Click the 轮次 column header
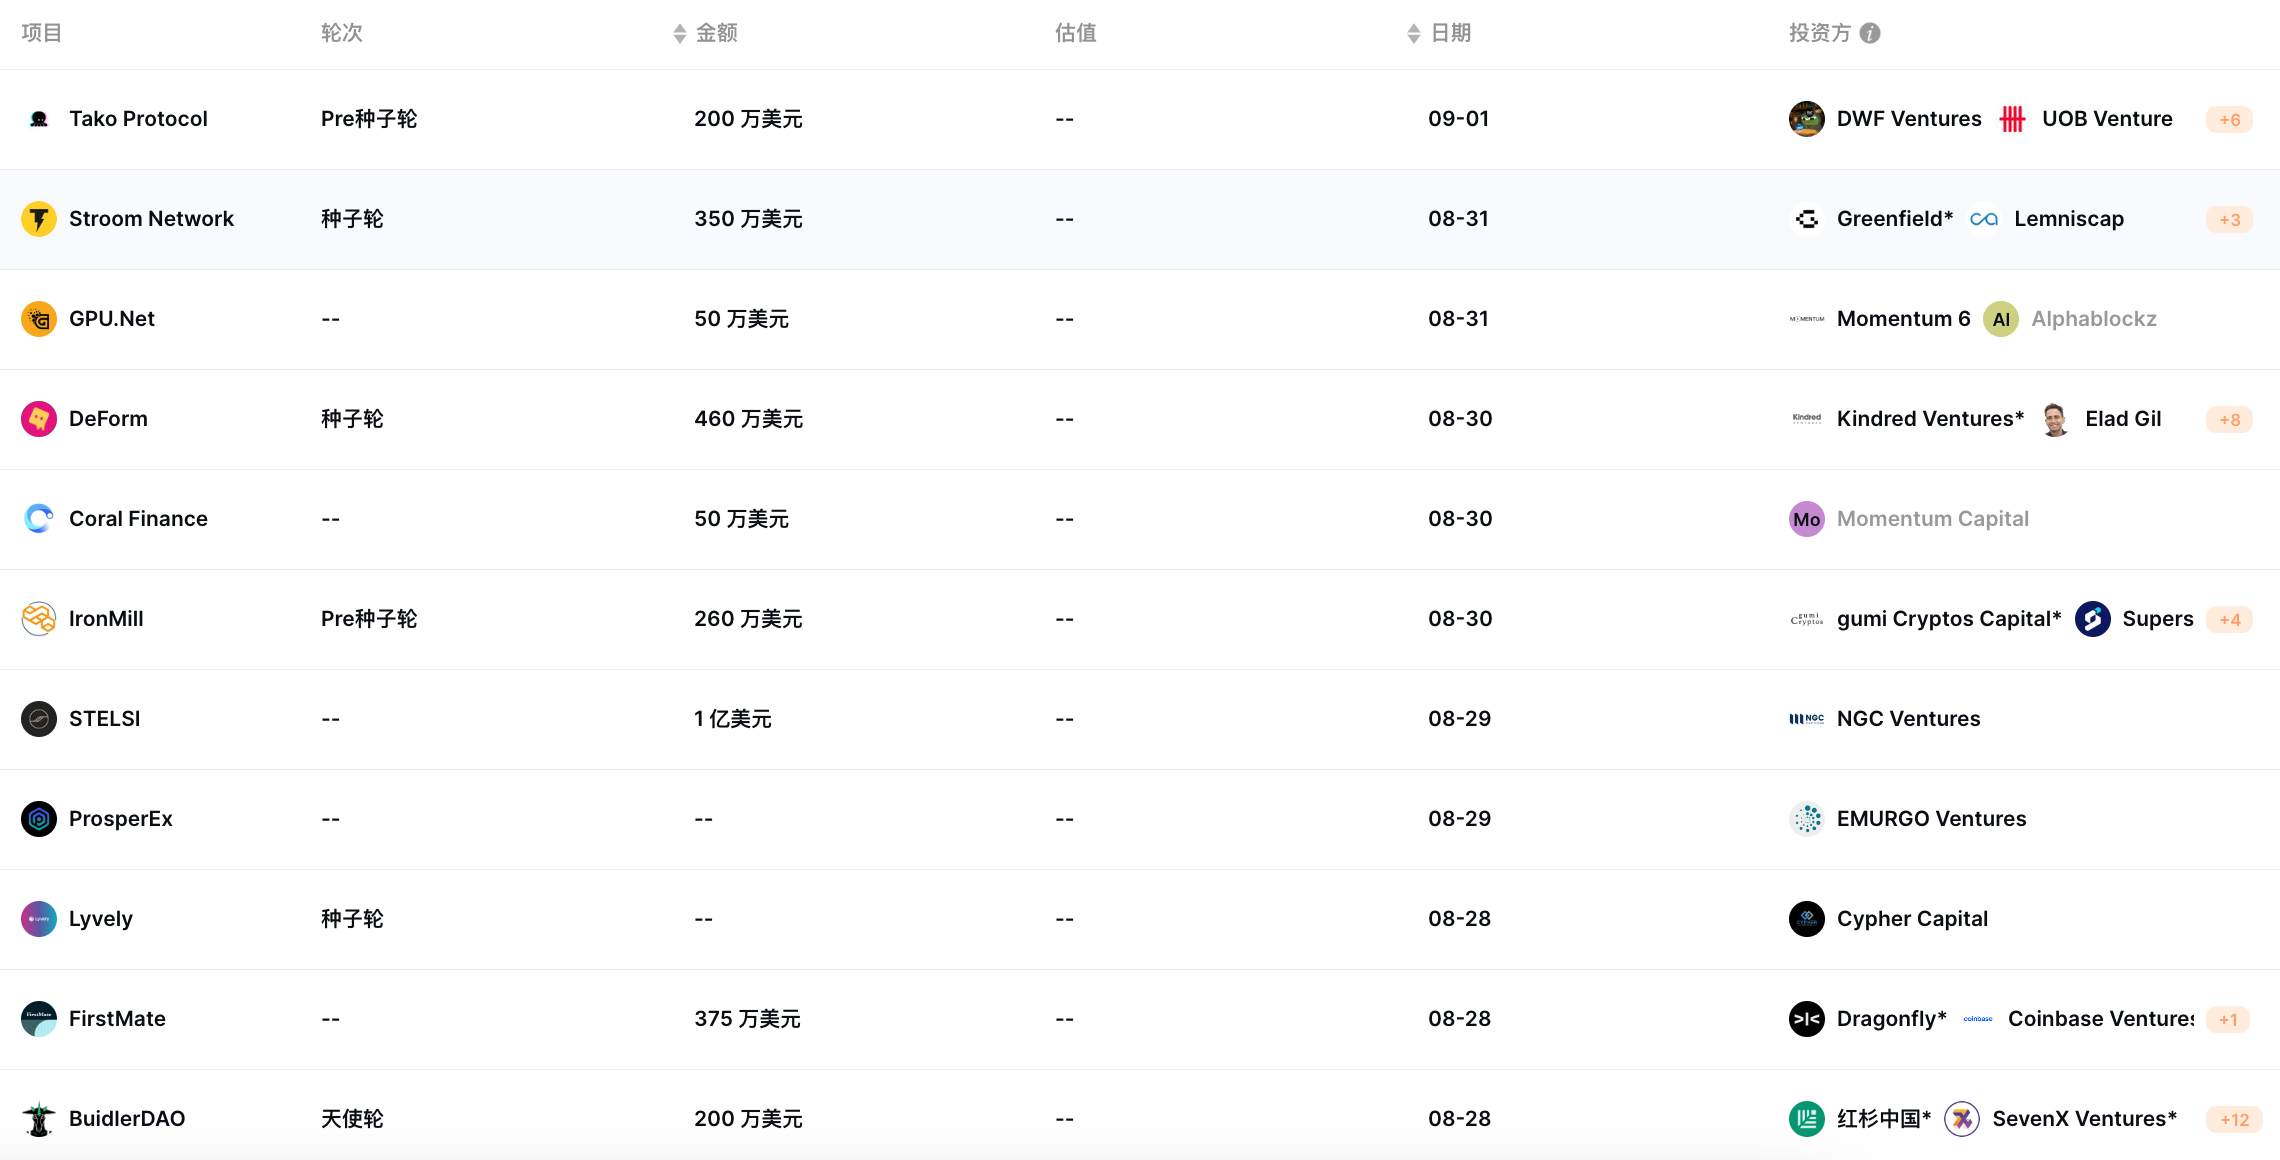The height and width of the screenshot is (1160, 2280). click(342, 33)
